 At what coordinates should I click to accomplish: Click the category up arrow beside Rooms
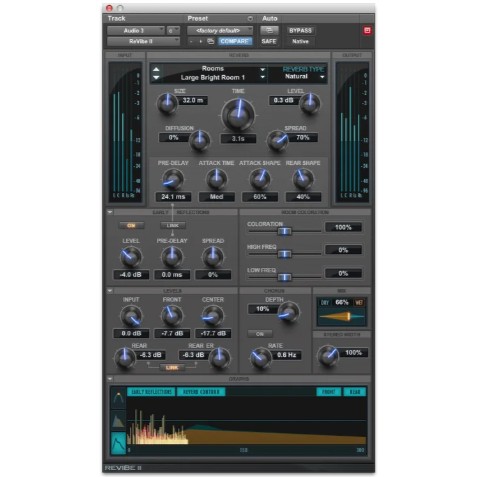click(x=156, y=69)
